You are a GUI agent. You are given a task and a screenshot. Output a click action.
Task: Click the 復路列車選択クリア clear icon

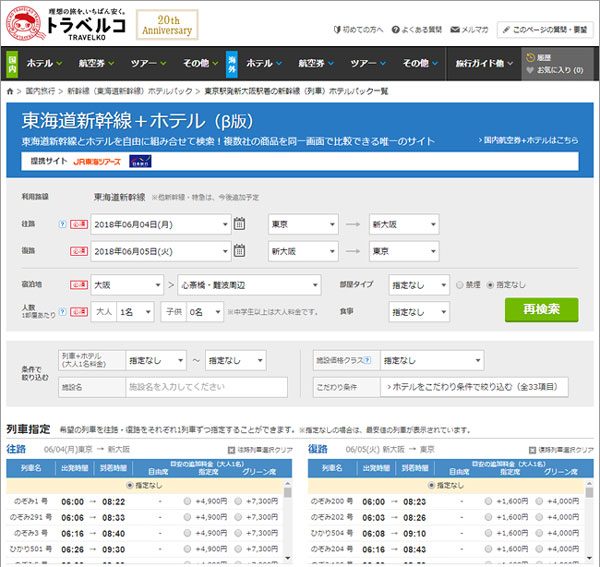(x=532, y=450)
